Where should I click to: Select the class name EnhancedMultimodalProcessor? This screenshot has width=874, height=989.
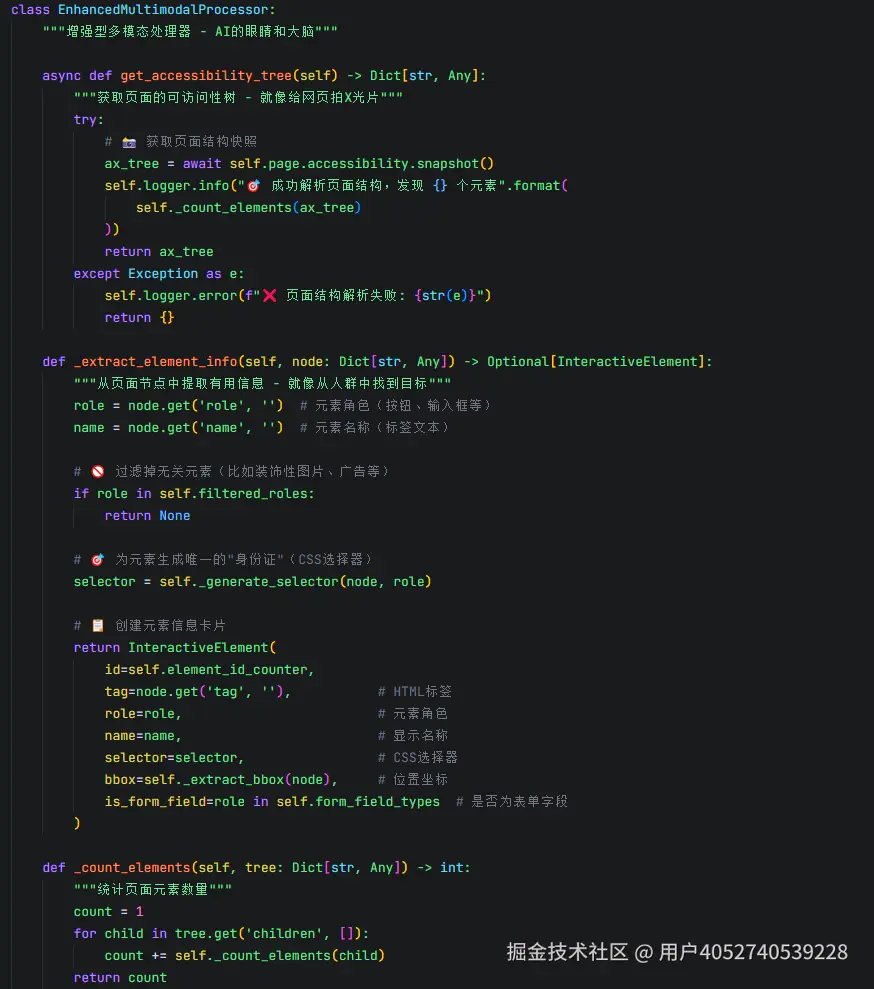click(163, 9)
